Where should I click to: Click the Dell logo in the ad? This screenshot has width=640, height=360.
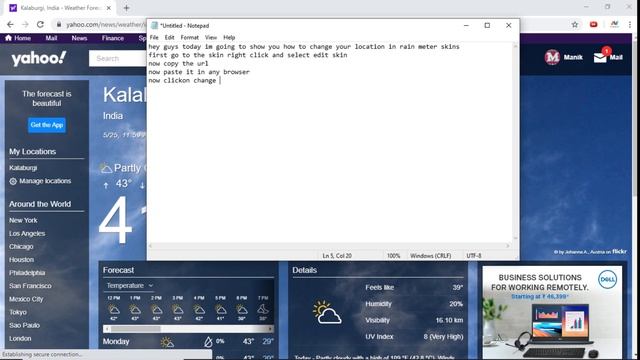(607, 280)
